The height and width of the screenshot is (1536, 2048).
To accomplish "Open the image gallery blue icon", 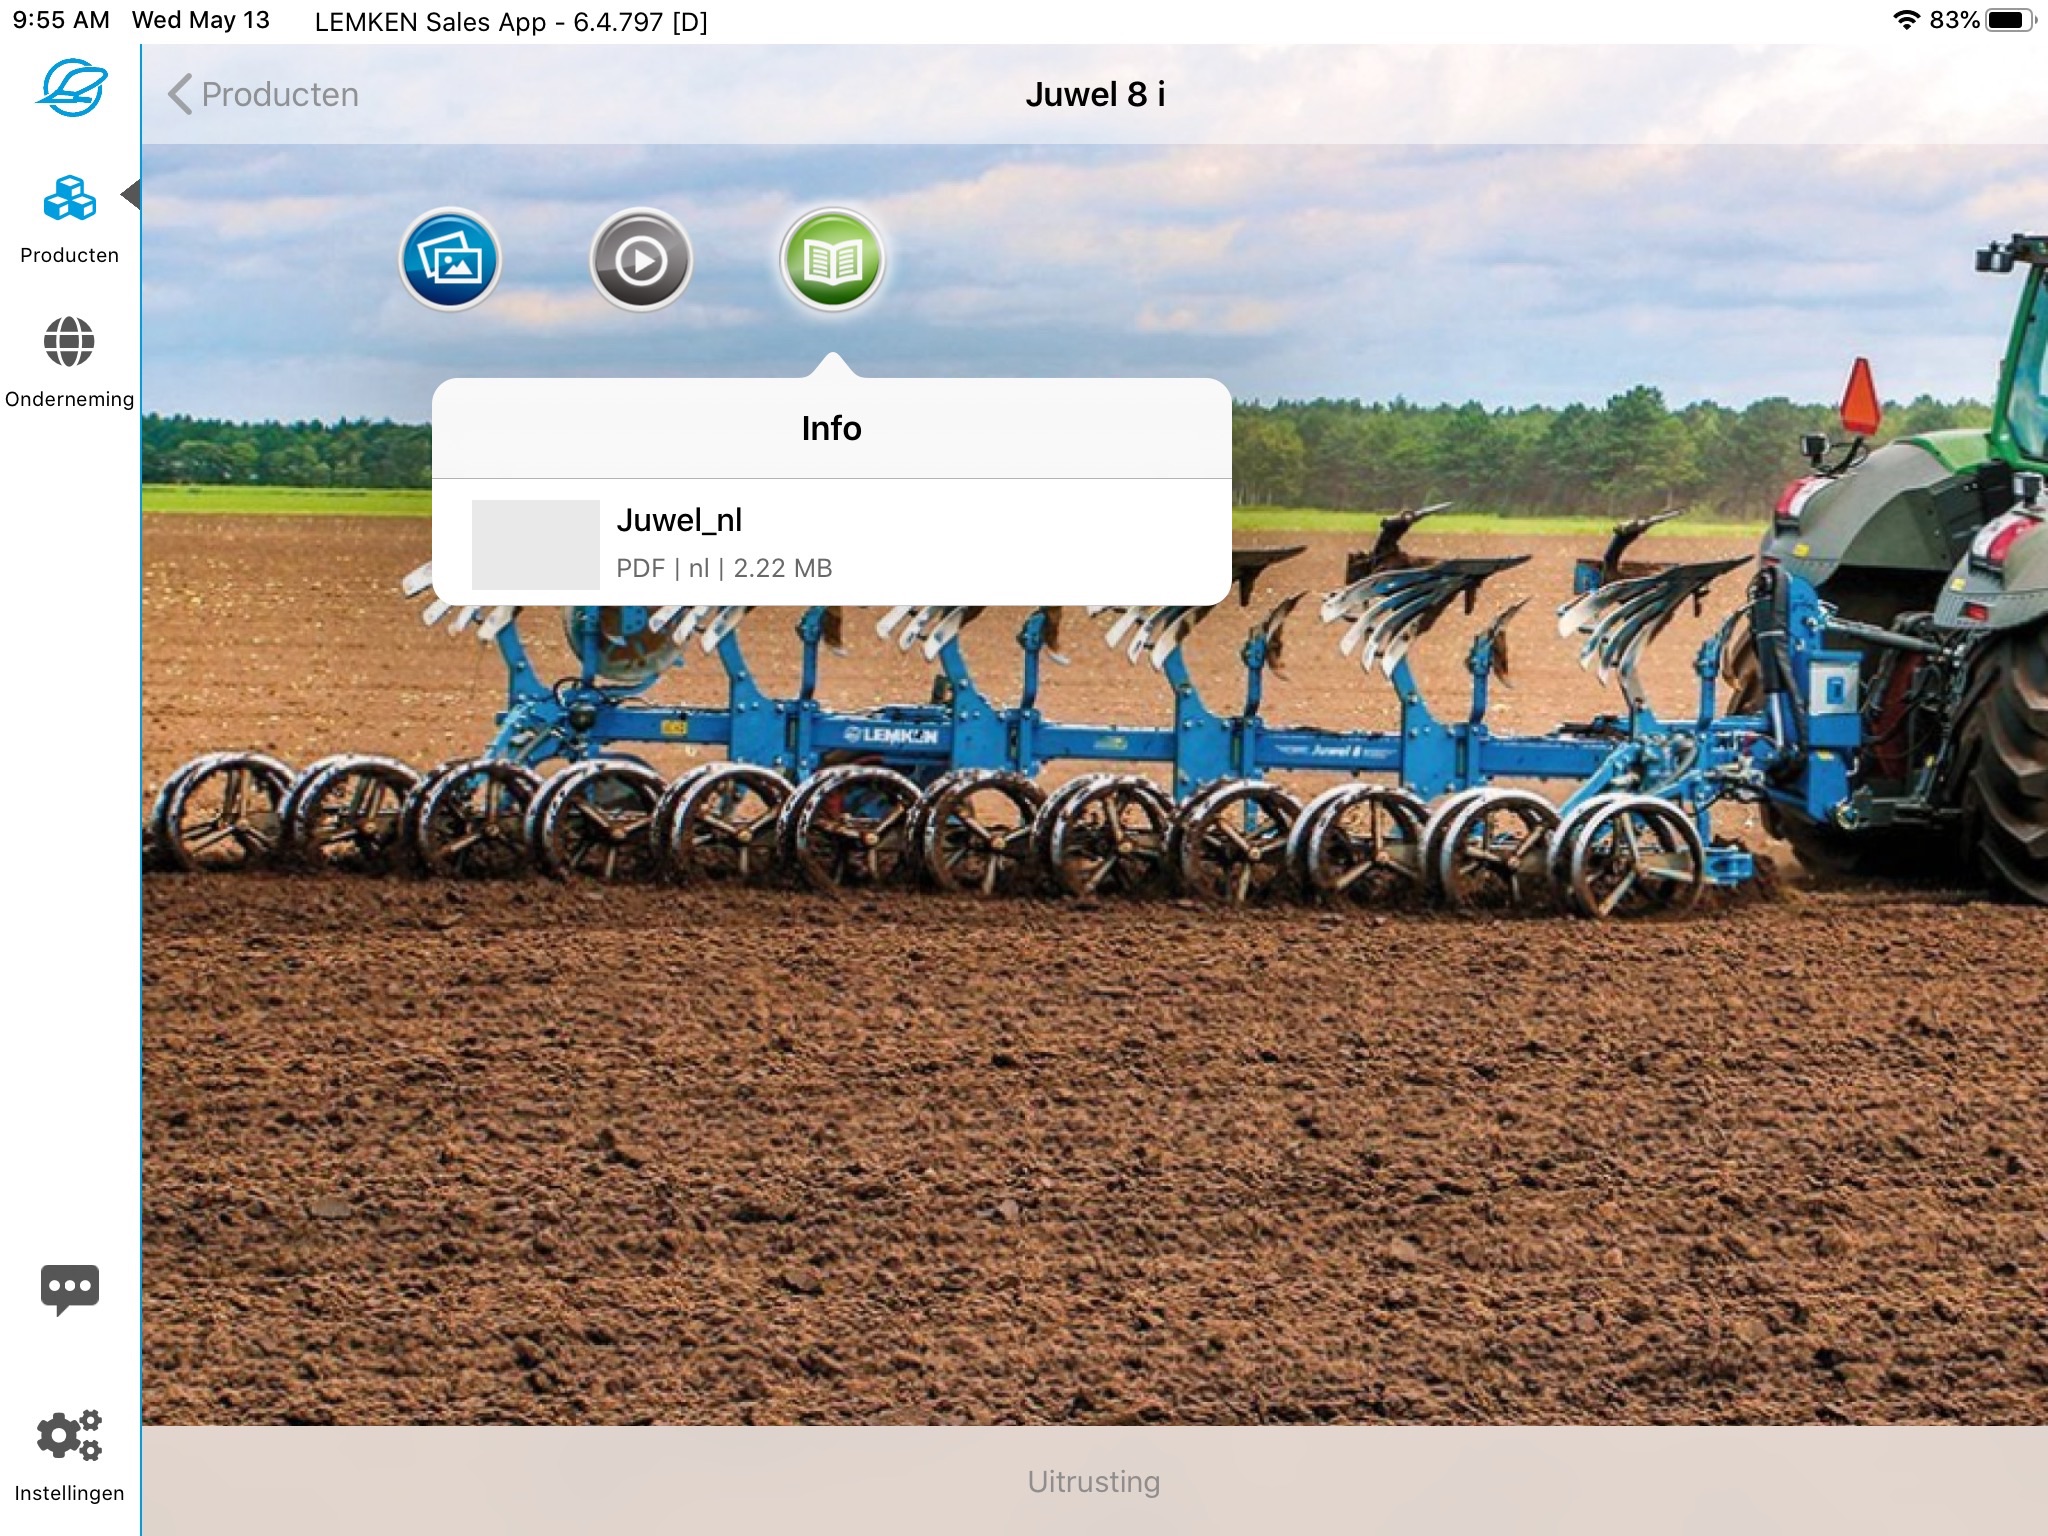I will (x=450, y=260).
